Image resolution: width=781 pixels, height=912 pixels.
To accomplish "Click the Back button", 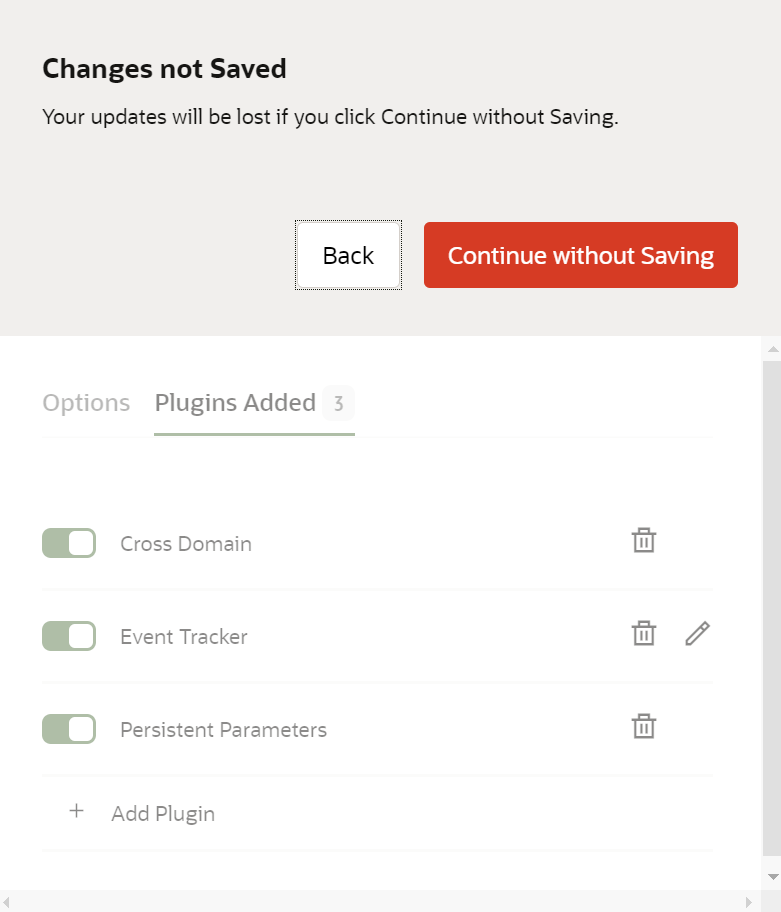I will (x=348, y=255).
